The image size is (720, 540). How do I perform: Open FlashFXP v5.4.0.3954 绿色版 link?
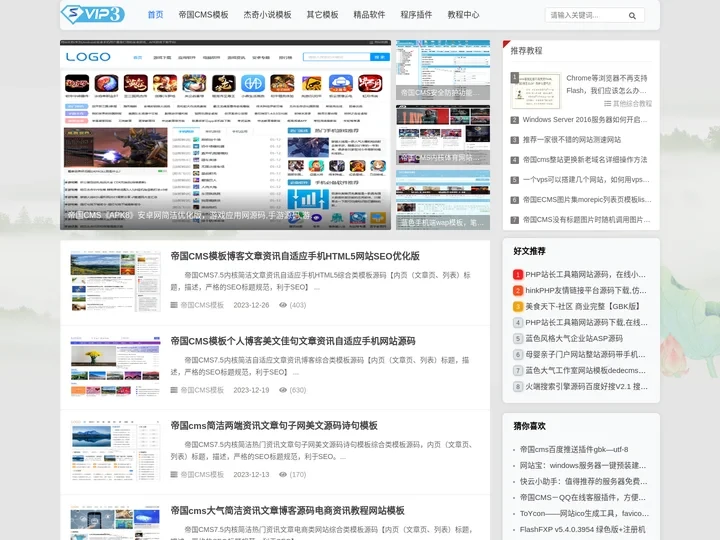point(583,529)
